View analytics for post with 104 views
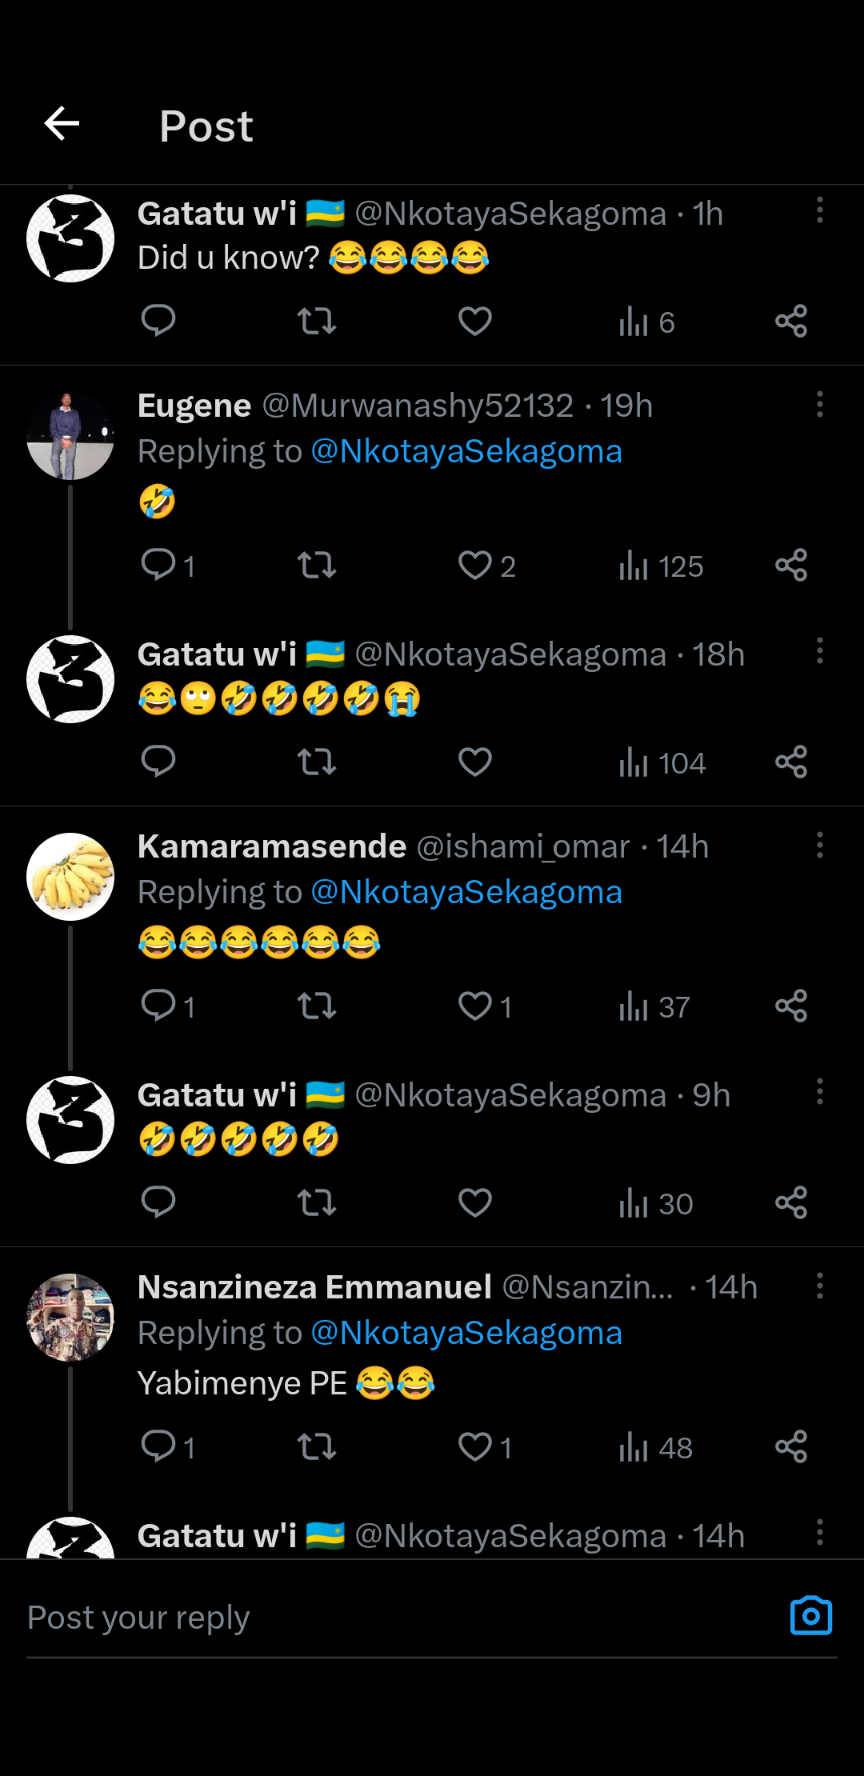Screen dimensions: 864x1776 point(662,763)
